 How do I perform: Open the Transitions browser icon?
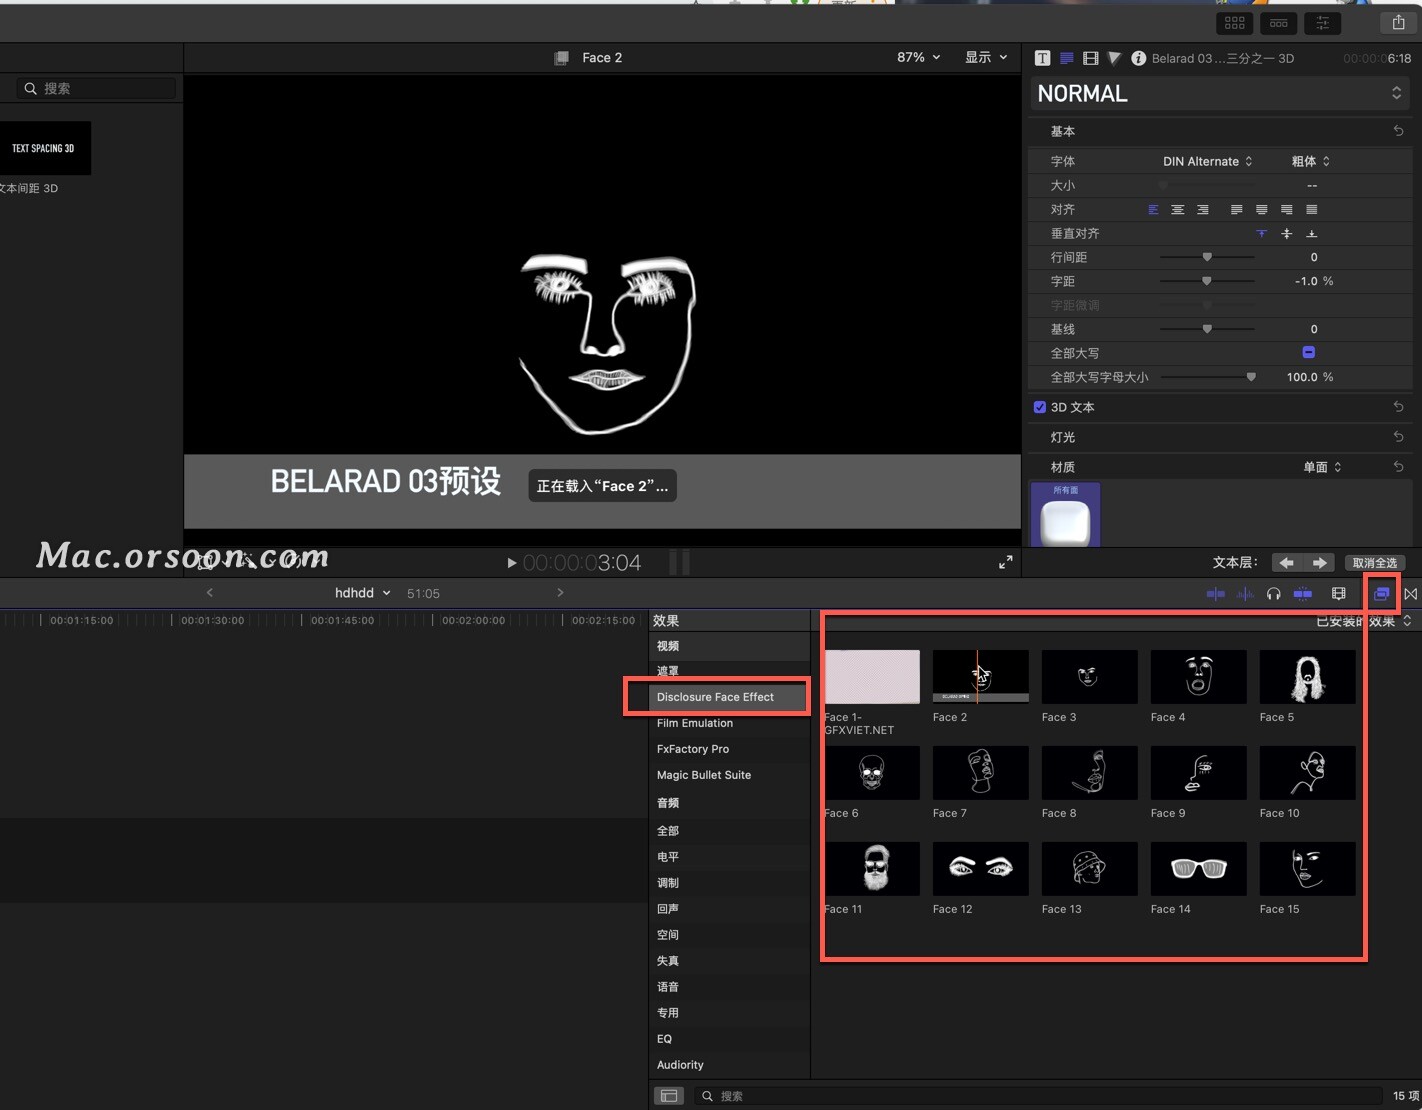tap(1410, 594)
